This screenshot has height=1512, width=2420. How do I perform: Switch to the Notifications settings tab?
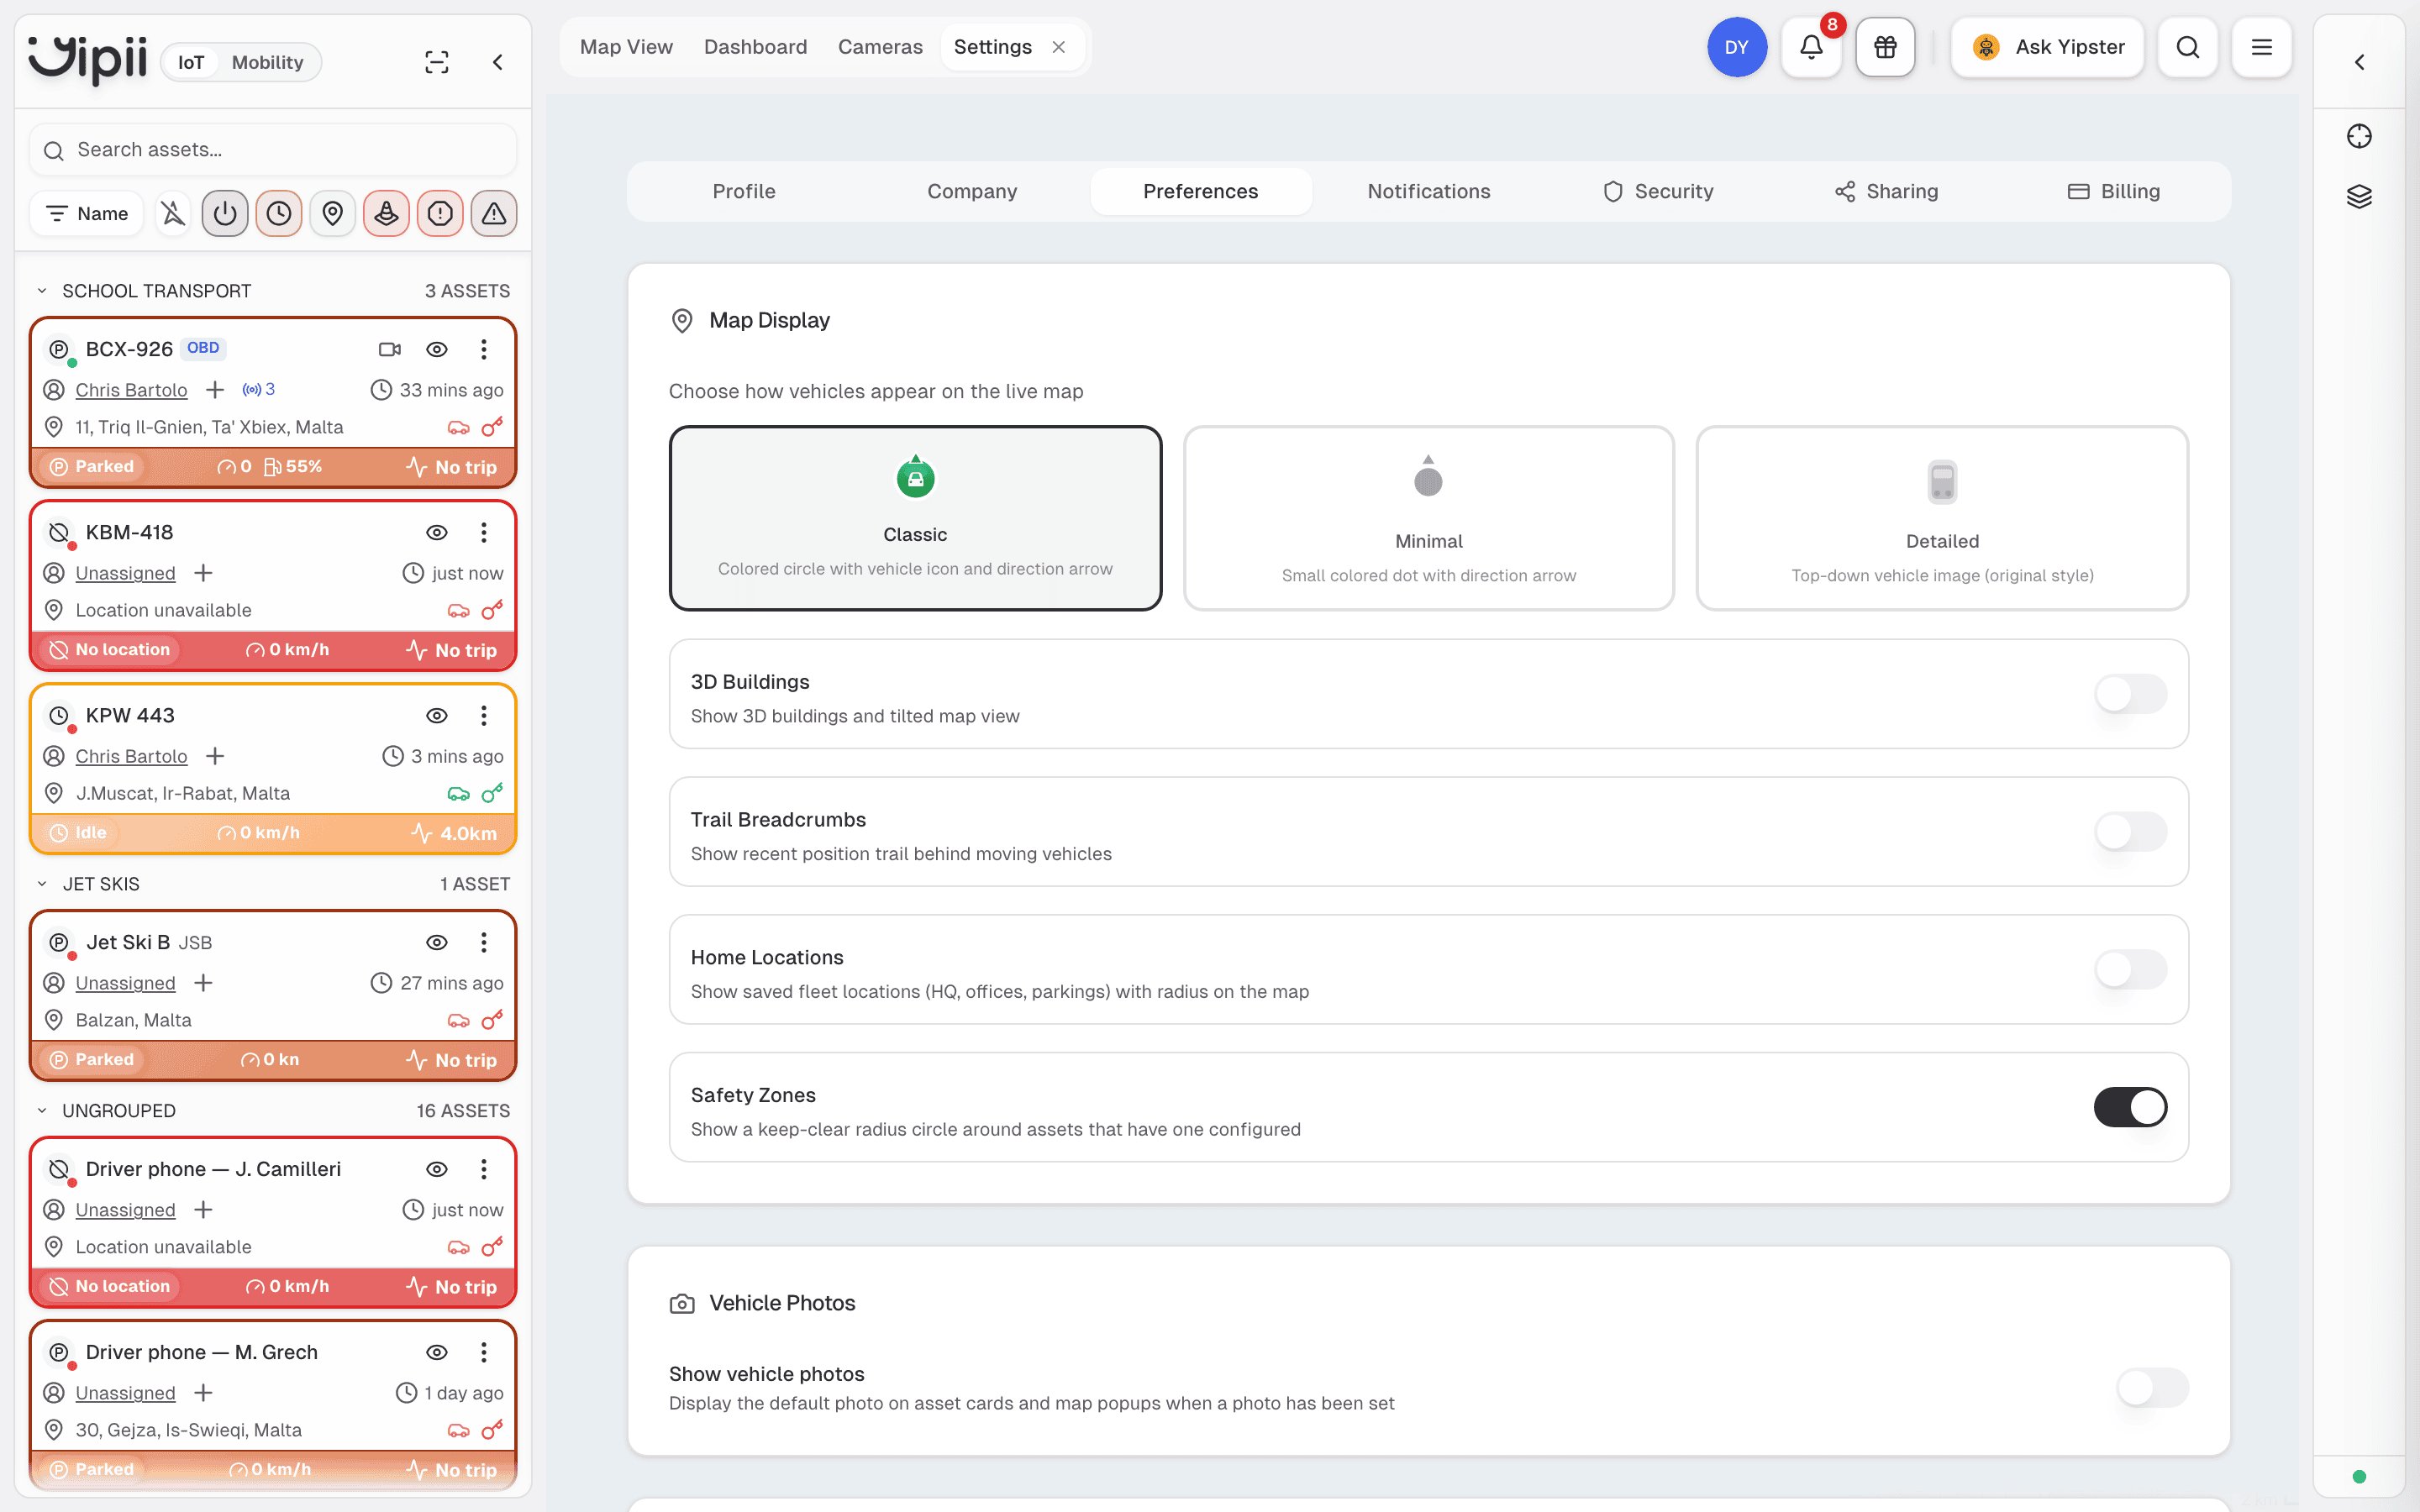[1429, 191]
